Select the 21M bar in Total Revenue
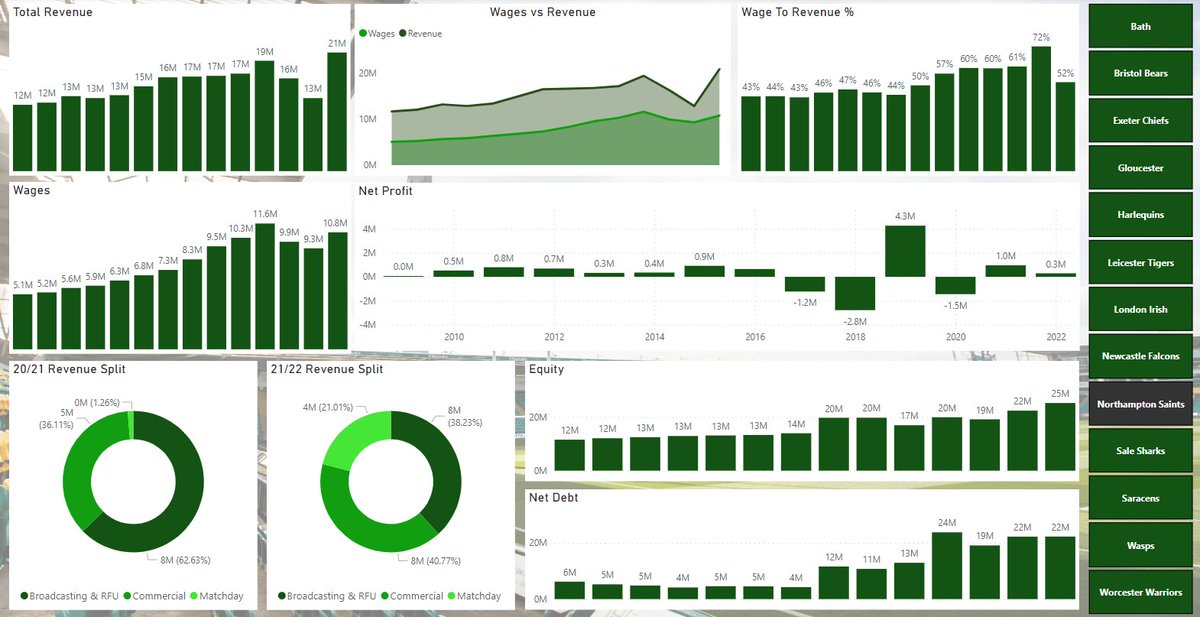The image size is (1200, 617). [x=337, y=112]
